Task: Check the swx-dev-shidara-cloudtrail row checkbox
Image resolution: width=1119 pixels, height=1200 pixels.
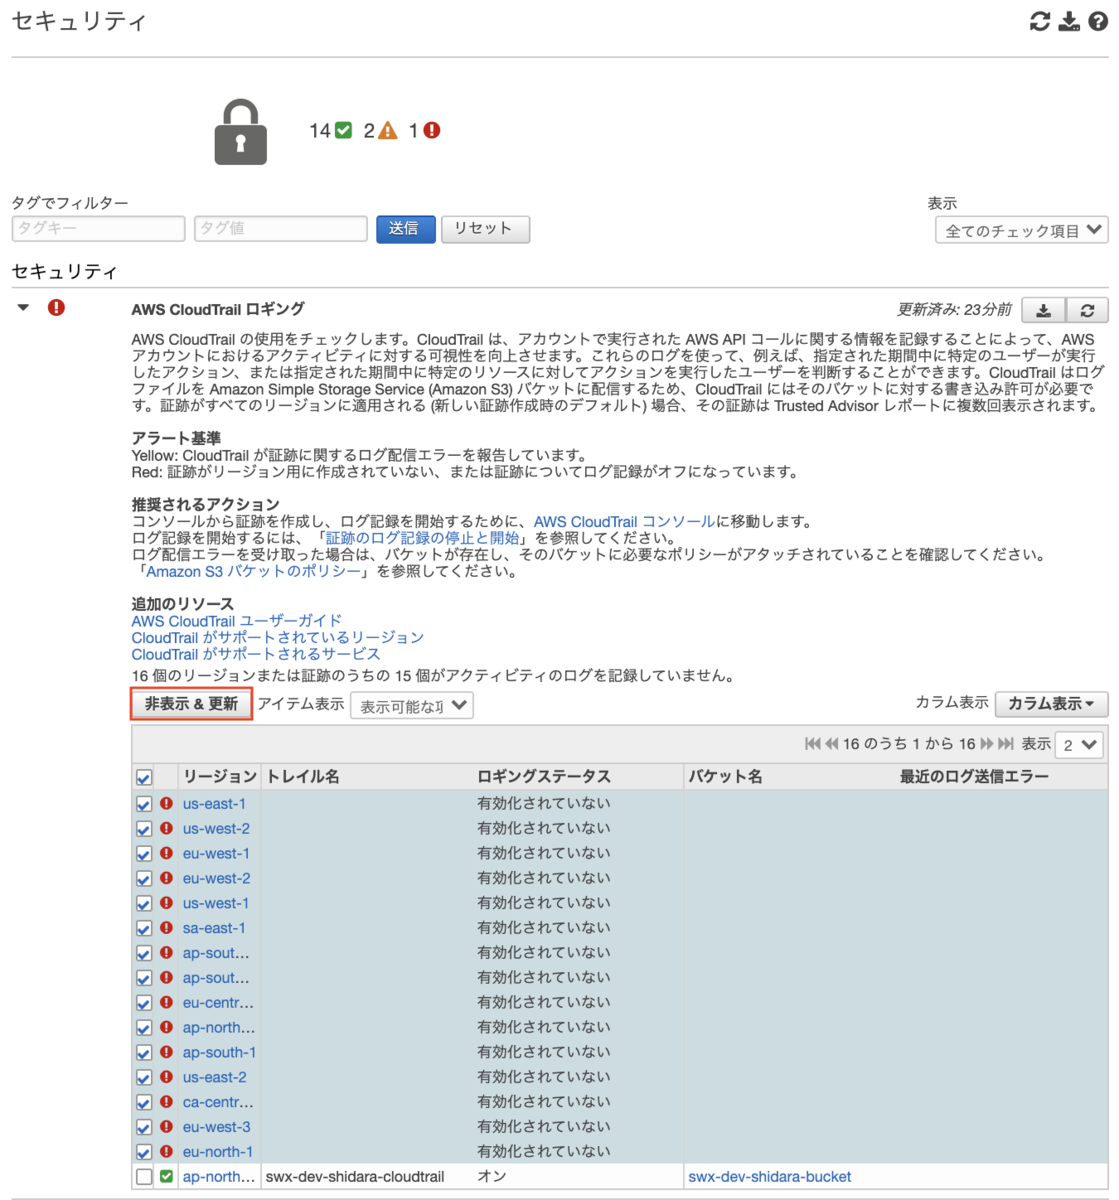Action: [144, 1178]
